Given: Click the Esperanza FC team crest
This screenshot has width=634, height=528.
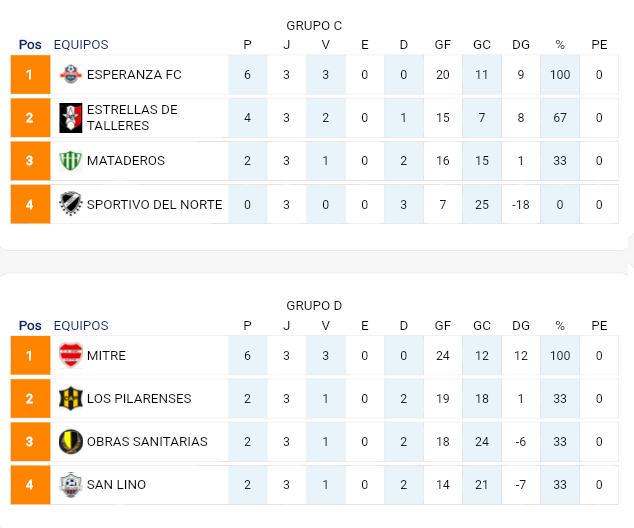Looking at the screenshot, I should pyautogui.click(x=70, y=75).
